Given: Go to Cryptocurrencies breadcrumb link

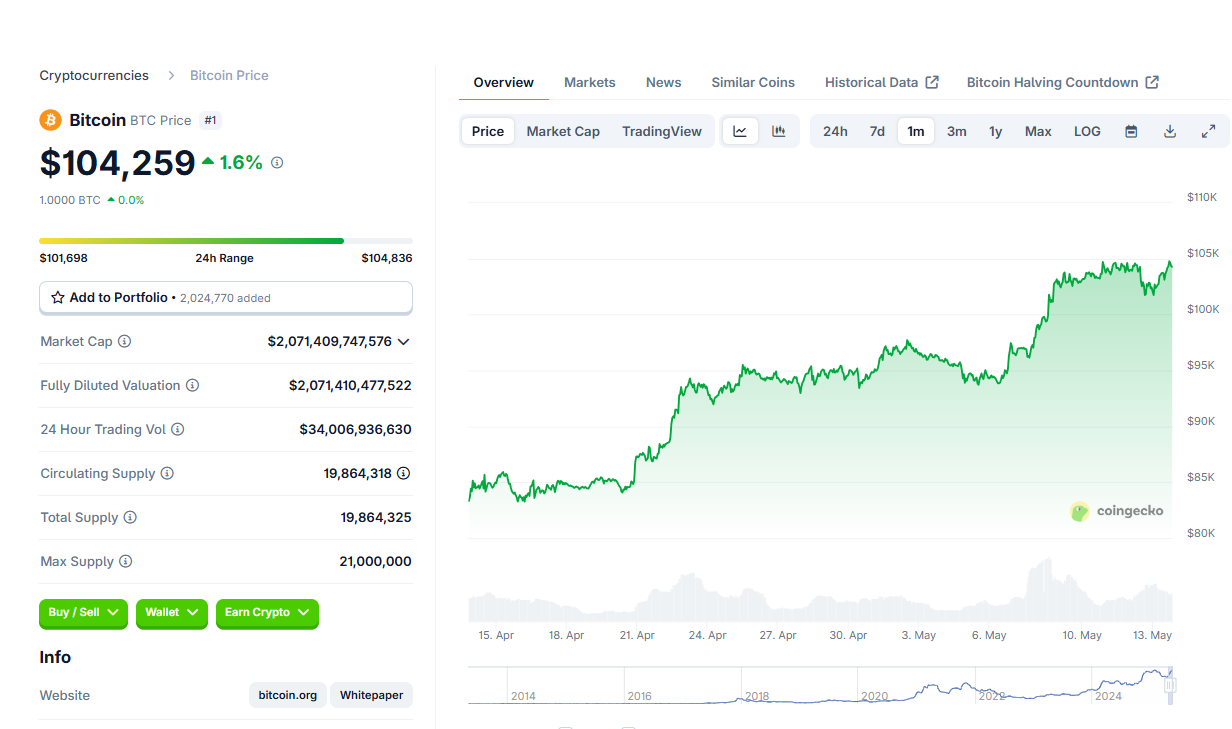Looking at the screenshot, I should [x=94, y=76].
